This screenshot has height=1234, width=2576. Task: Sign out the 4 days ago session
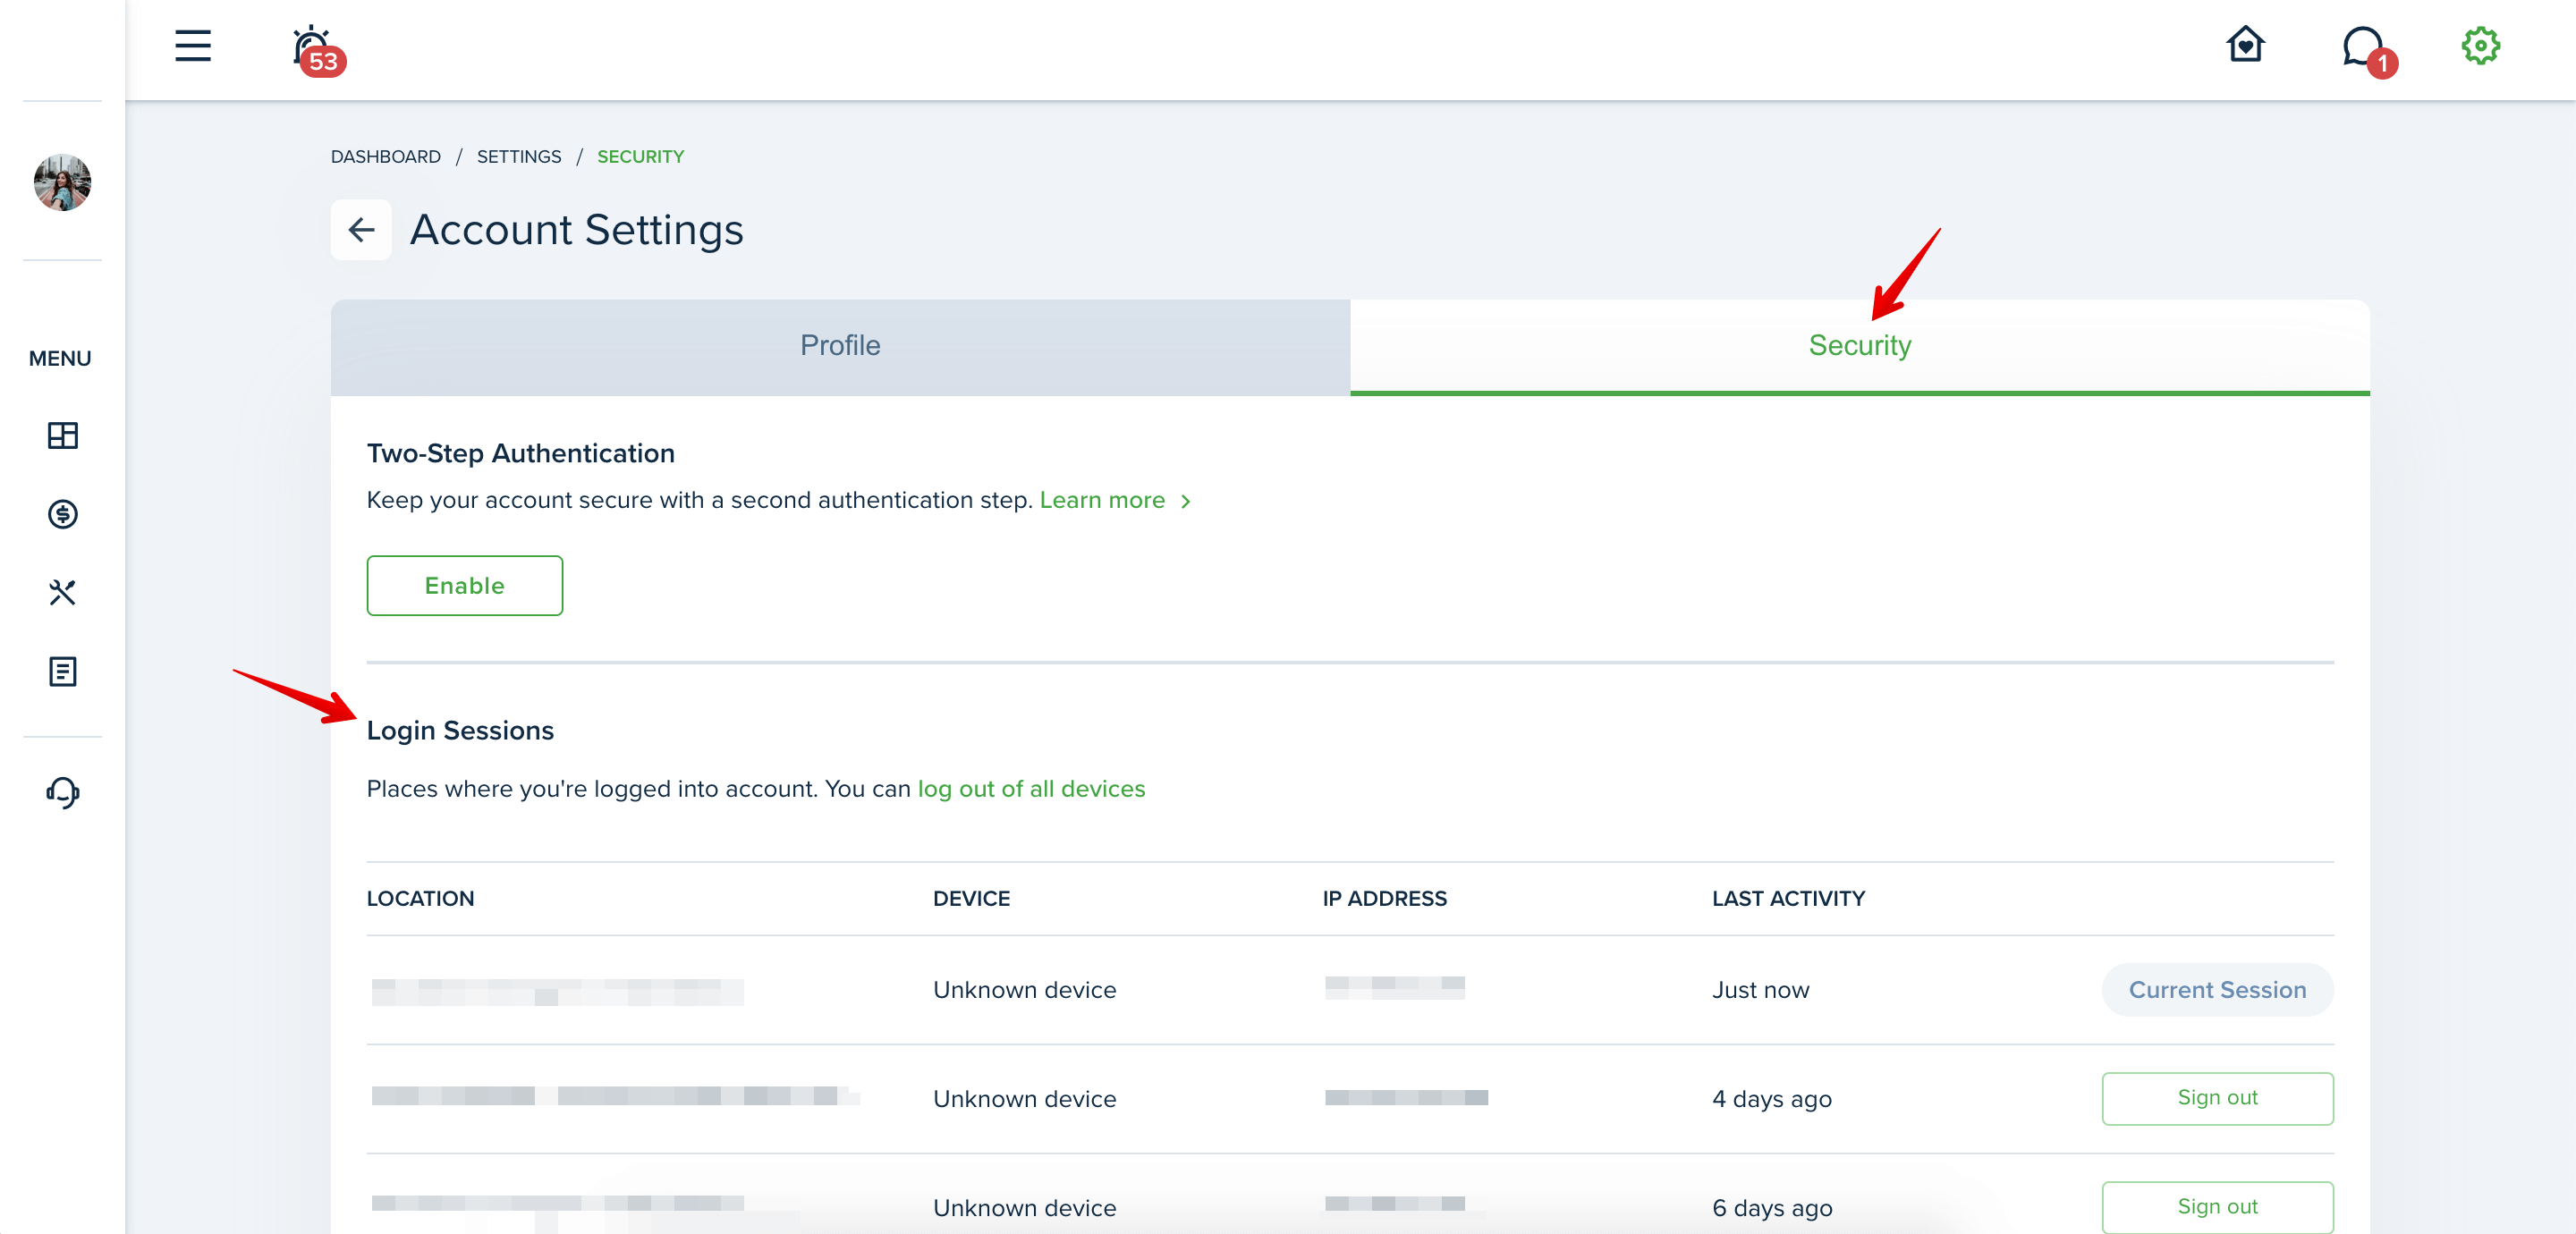[x=2217, y=1098]
